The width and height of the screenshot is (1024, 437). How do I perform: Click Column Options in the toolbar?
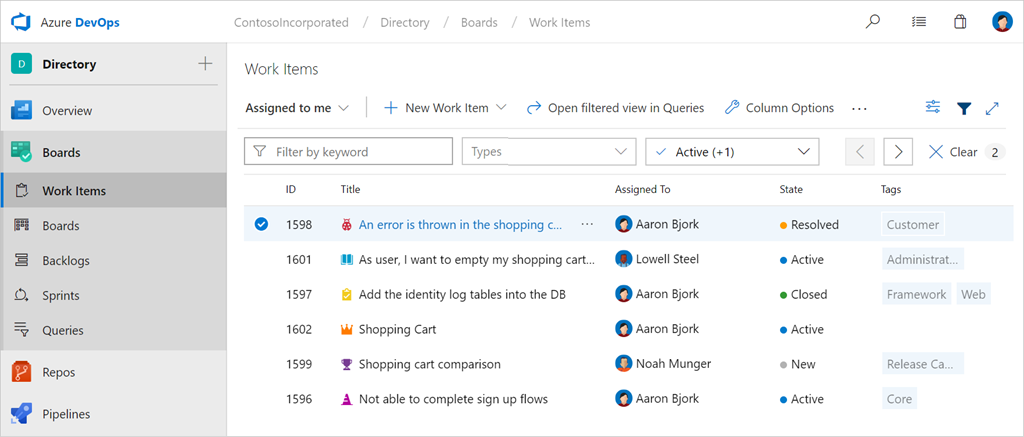(779, 108)
